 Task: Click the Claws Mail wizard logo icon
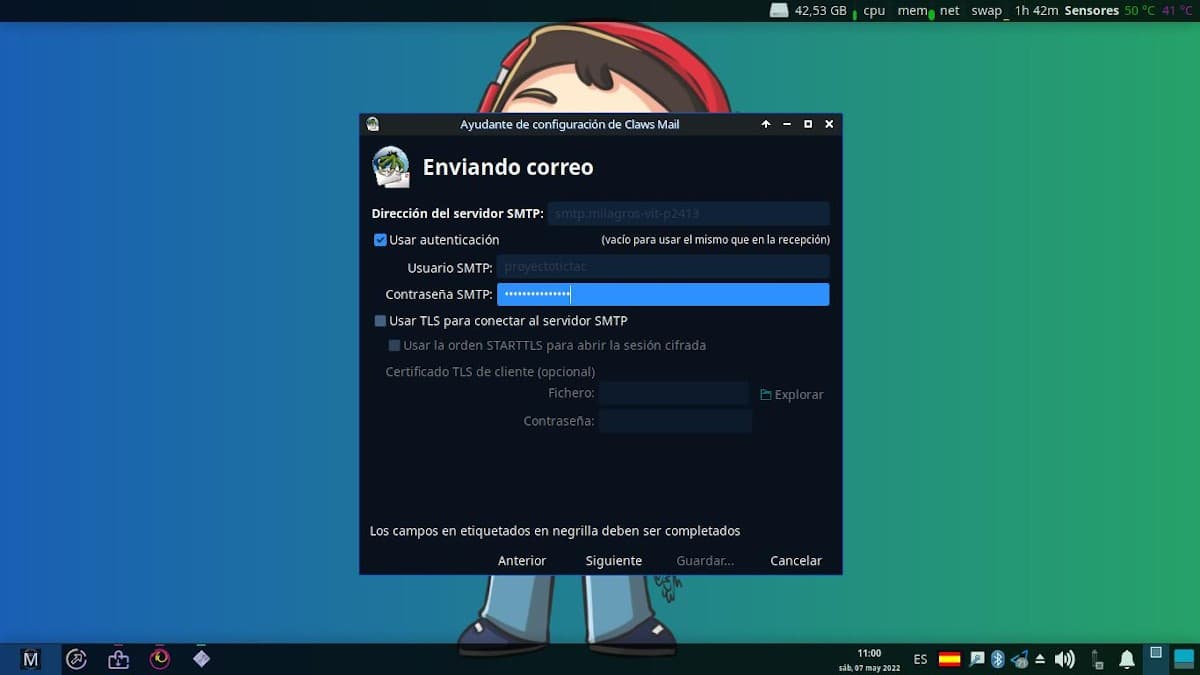[391, 167]
